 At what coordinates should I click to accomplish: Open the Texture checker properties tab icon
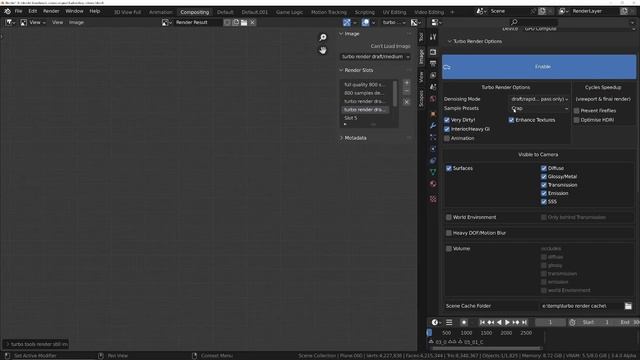[x=433, y=199]
